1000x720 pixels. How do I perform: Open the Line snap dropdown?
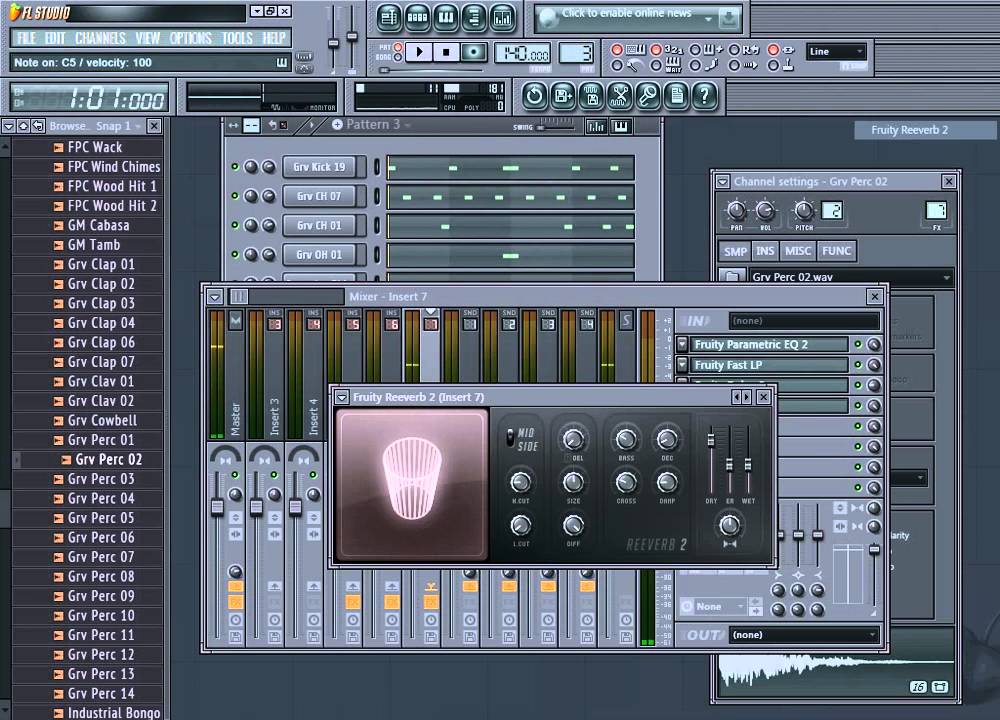pos(835,52)
